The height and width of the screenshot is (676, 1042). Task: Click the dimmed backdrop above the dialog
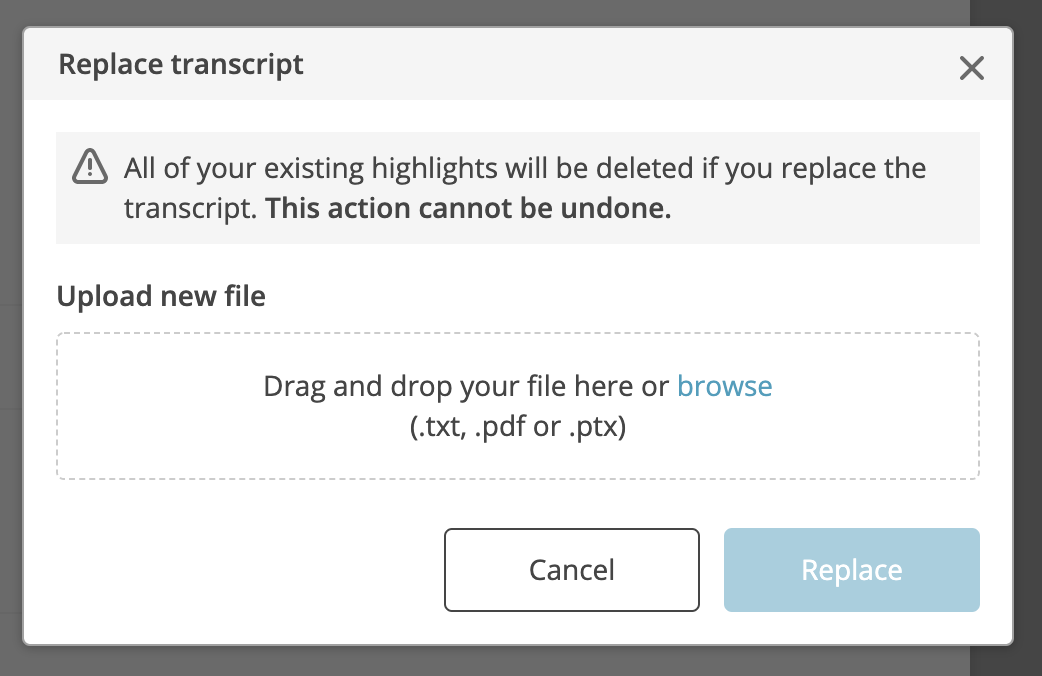click(x=518, y=12)
